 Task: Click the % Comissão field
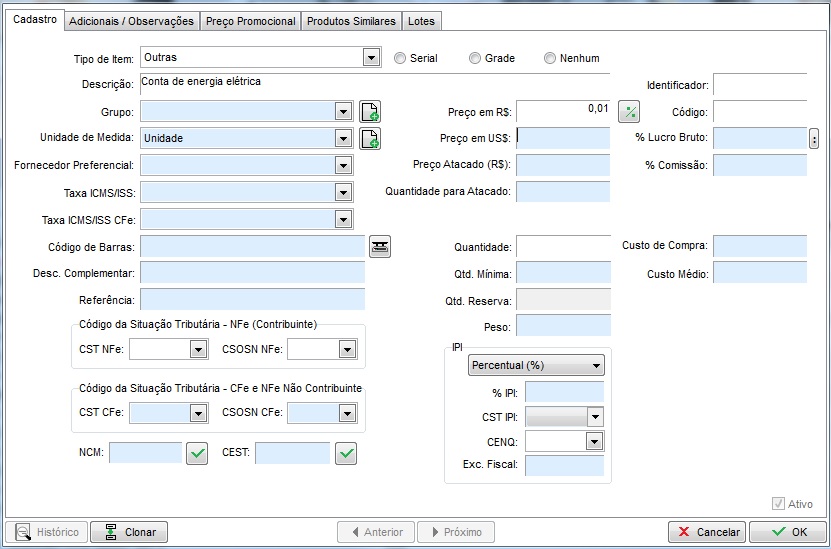point(760,165)
